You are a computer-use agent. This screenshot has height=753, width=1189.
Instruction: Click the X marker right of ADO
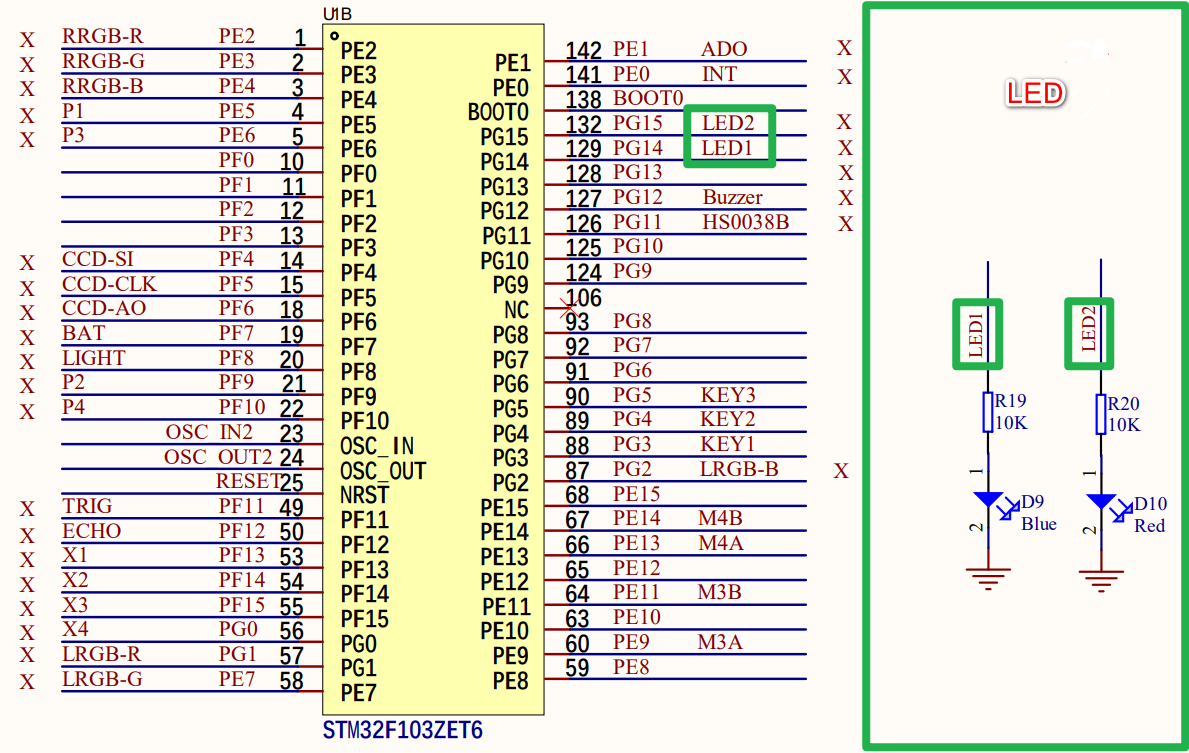[x=844, y=49]
